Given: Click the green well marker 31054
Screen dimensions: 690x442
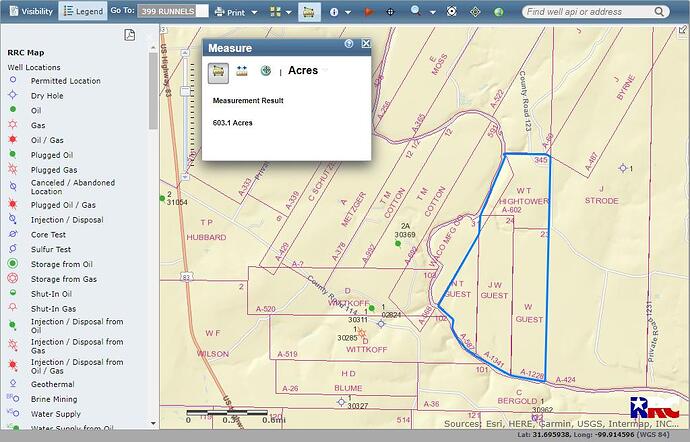Looking at the screenshot, I should (162, 199).
